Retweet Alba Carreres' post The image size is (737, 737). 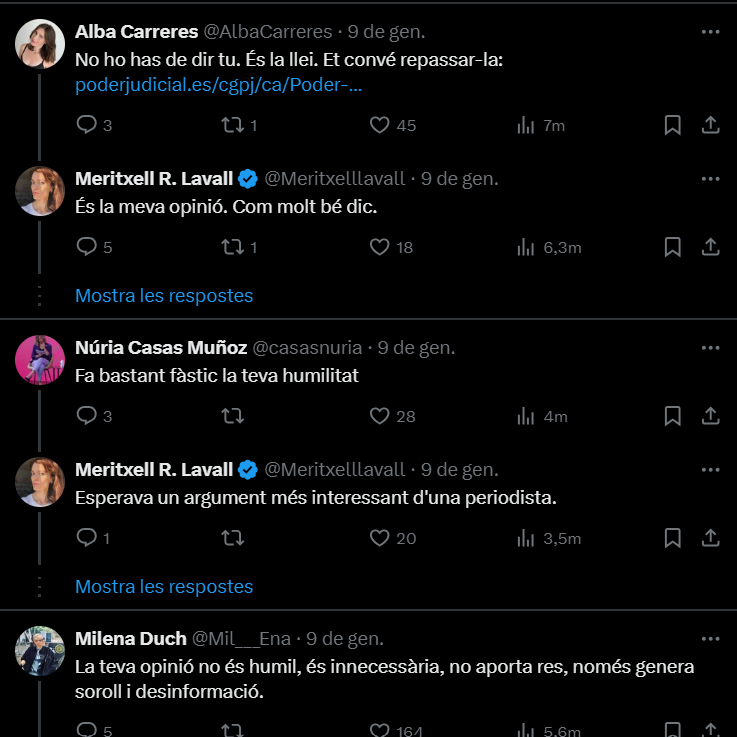pos(232,125)
